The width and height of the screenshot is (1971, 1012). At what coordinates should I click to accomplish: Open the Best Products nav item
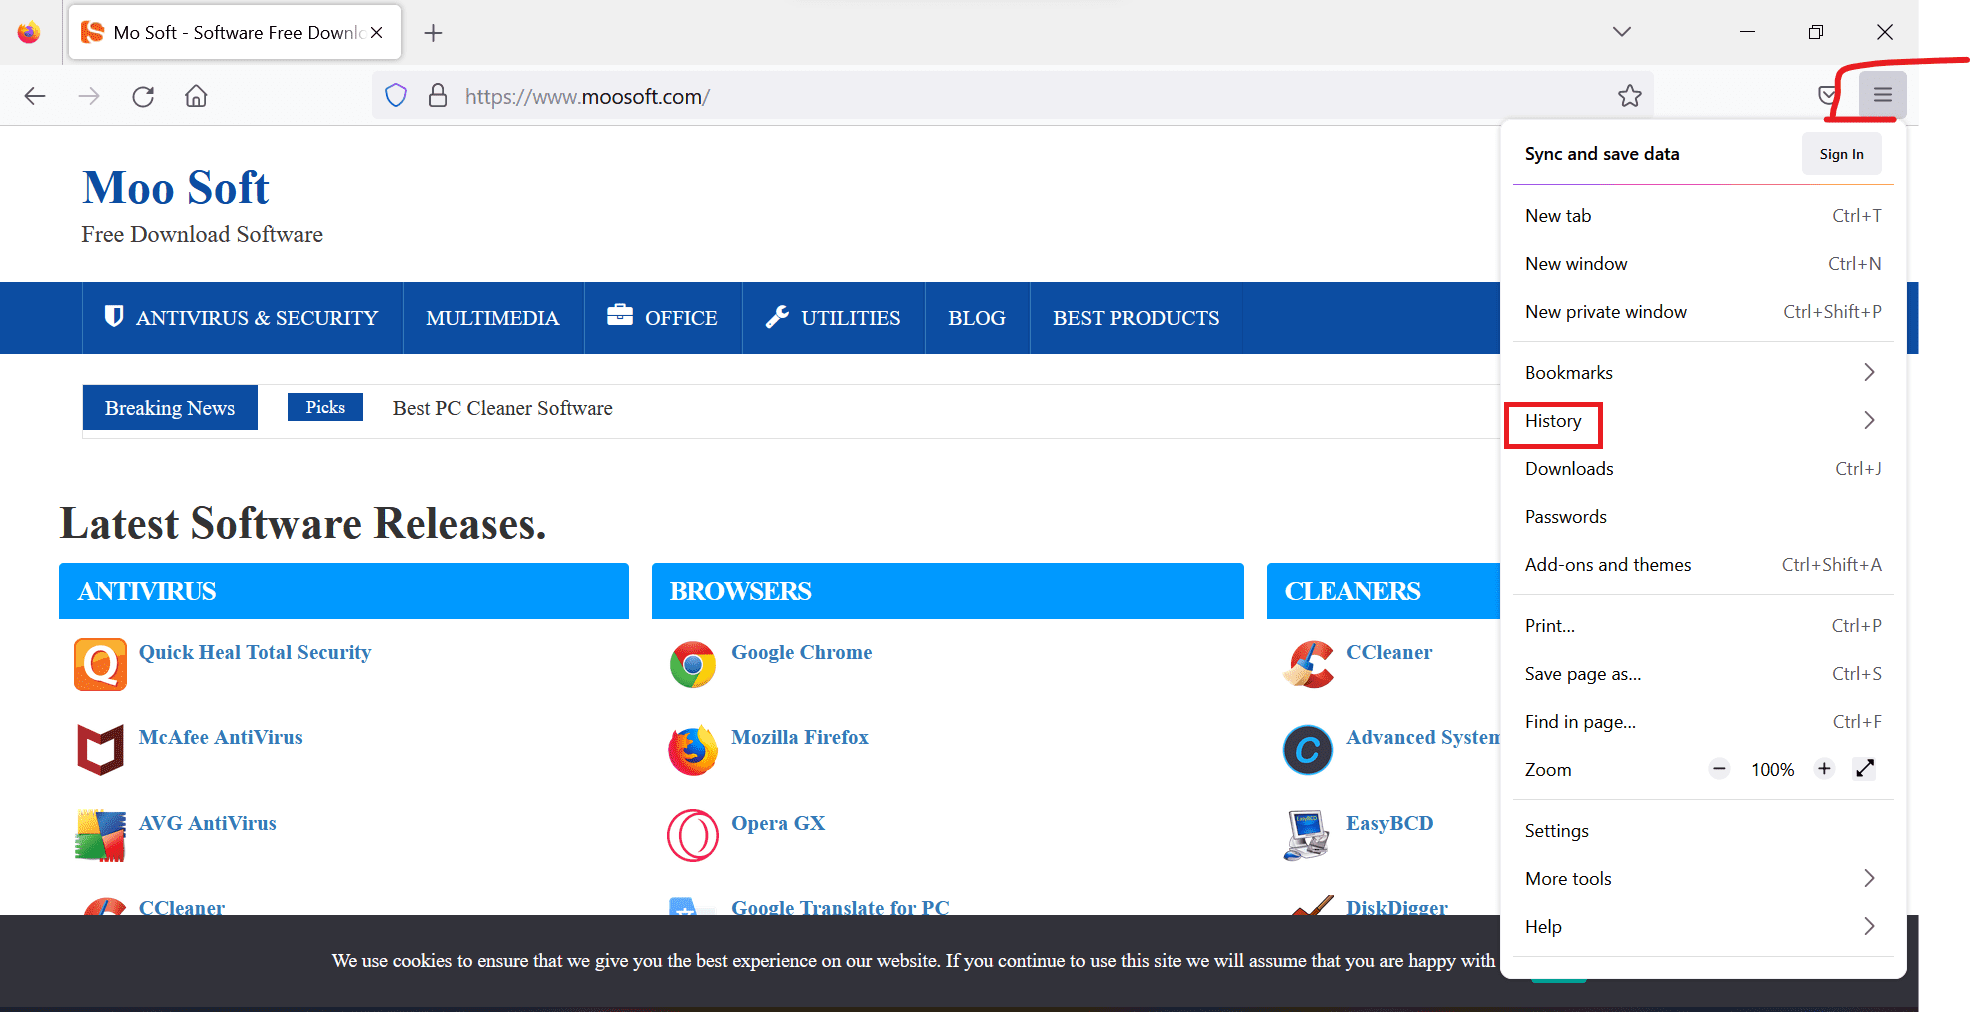[x=1136, y=318]
